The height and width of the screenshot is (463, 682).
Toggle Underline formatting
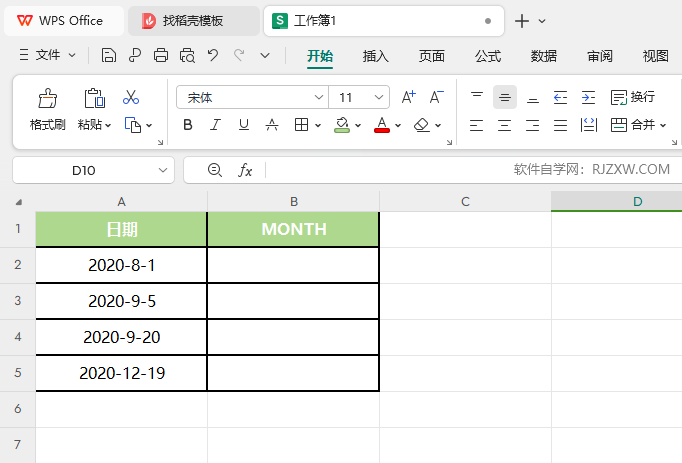pyautogui.click(x=244, y=125)
